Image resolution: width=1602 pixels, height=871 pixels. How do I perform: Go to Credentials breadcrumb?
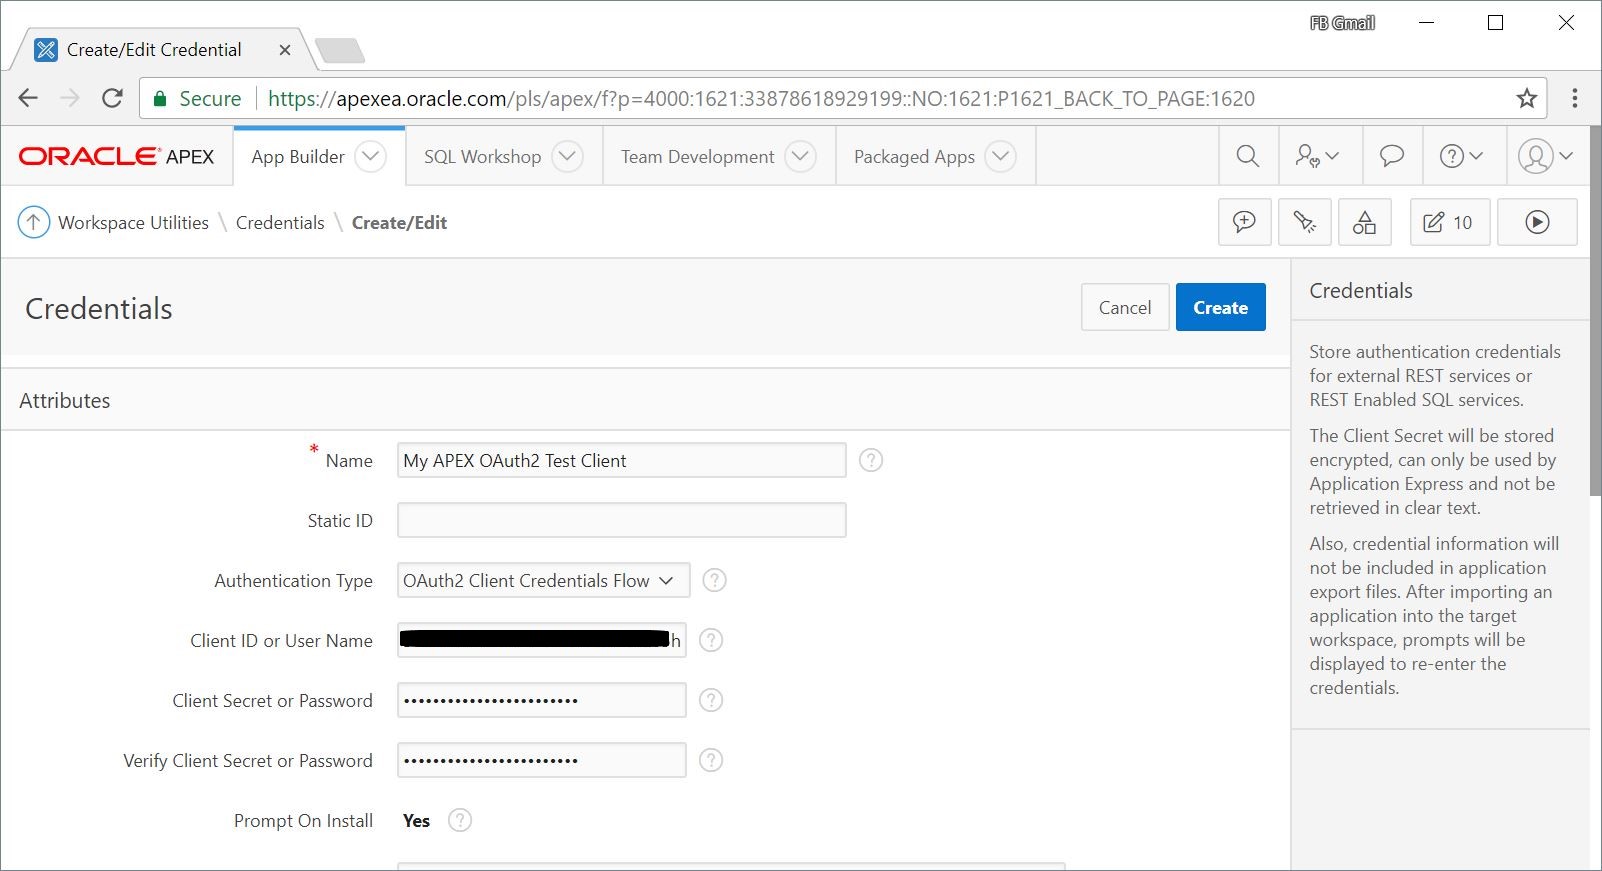(280, 222)
